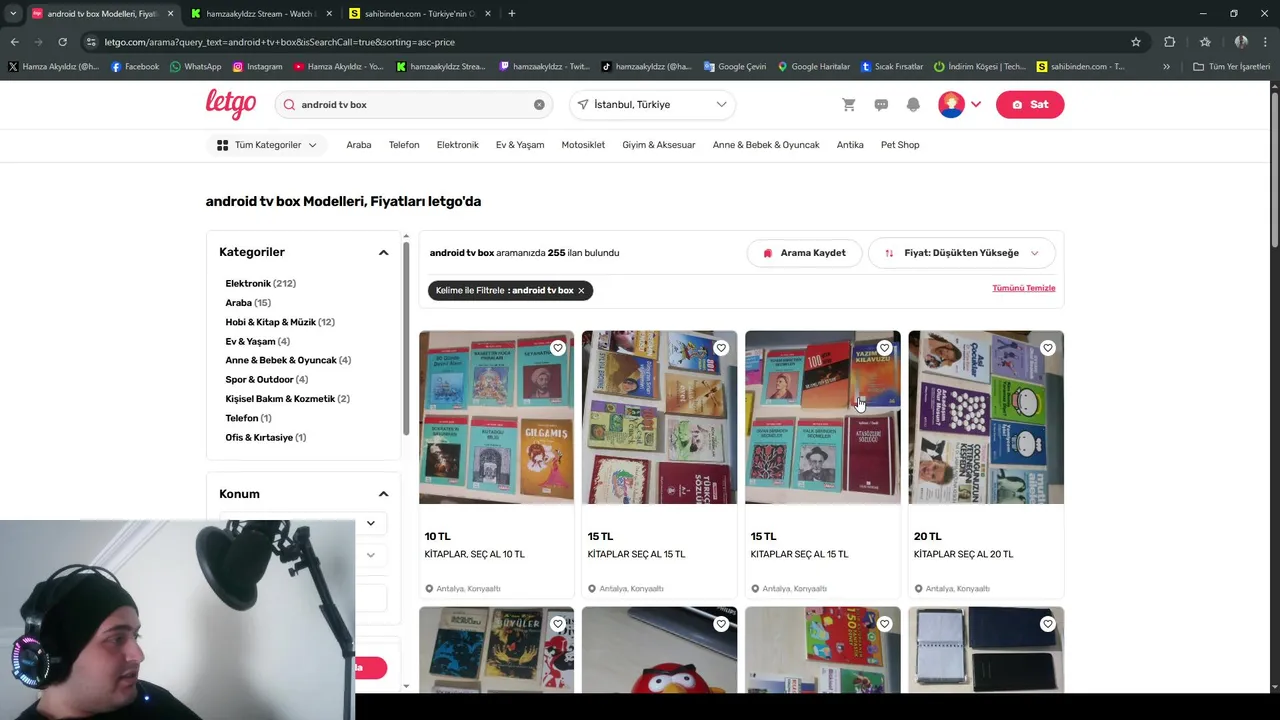
Task: Open the Antika category
Action: tap(850, 145)
